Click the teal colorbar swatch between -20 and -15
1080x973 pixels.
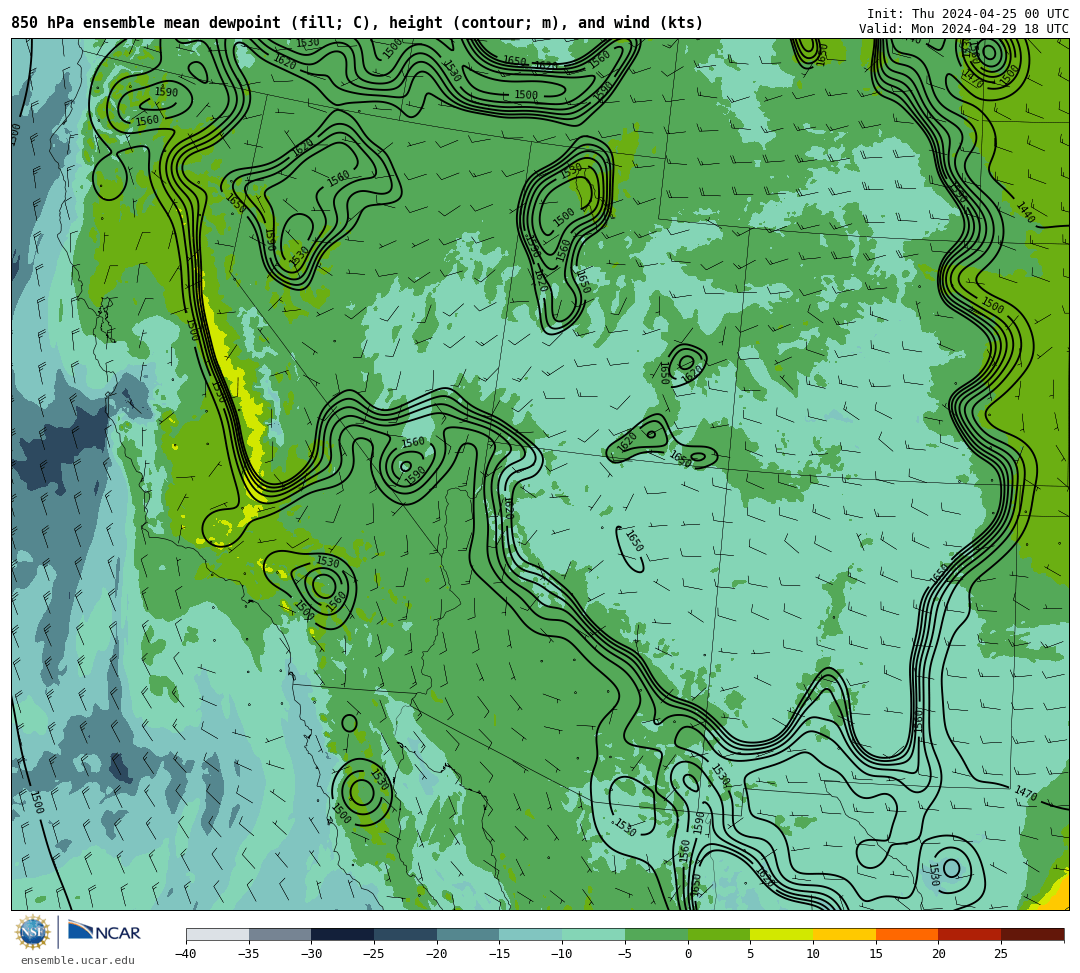click(x=468, y=934)
